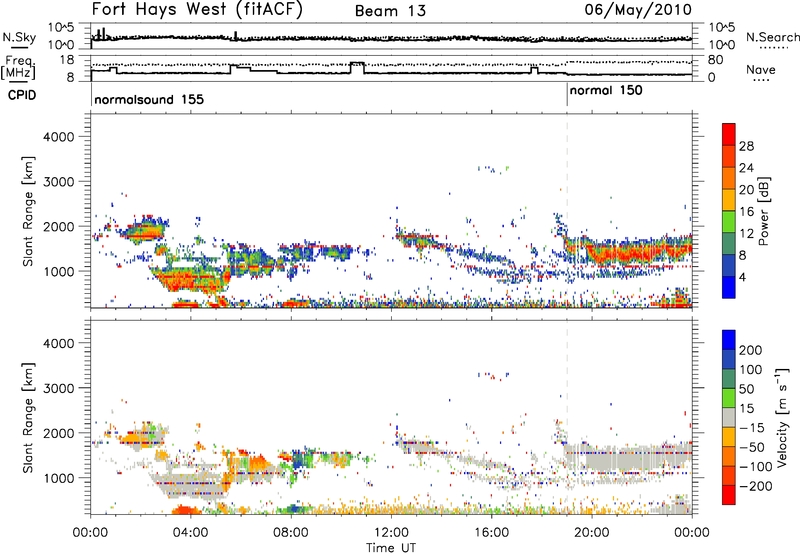800x554 pixels.
Task: Click the red bottom of the velocity colorbar
Action: point(729,495)
